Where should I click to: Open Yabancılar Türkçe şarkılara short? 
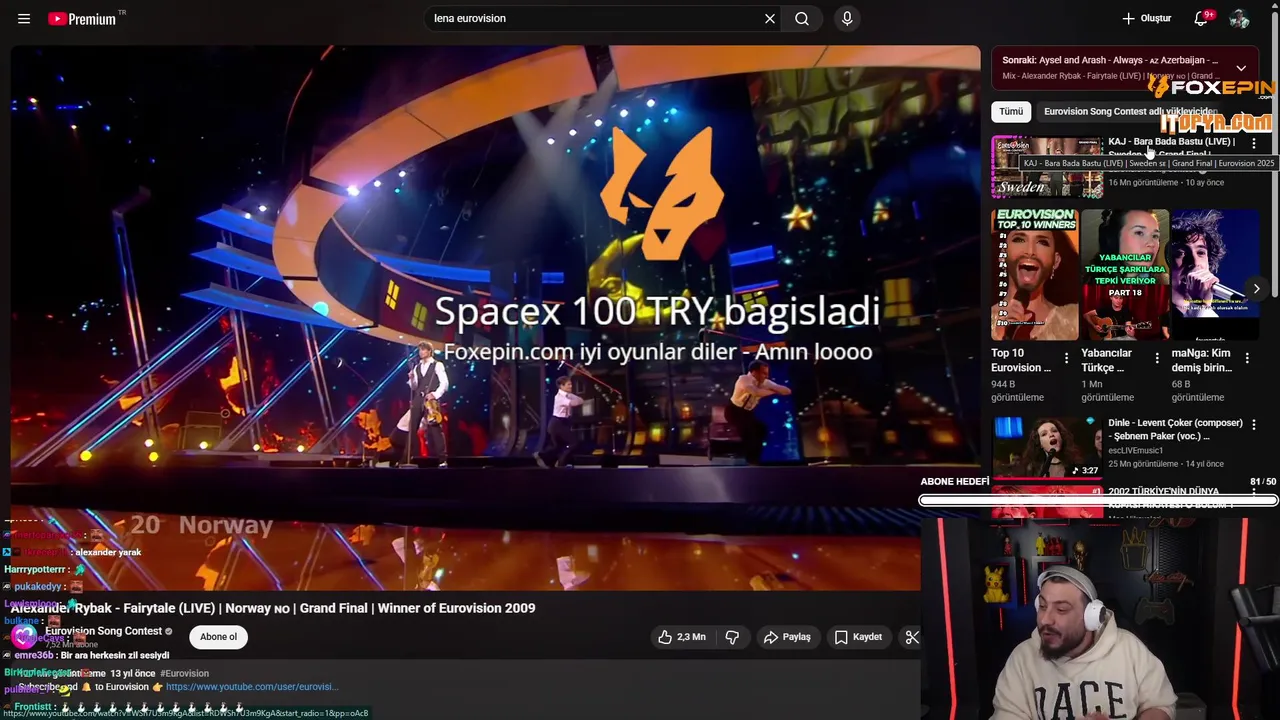point(1125,275)
